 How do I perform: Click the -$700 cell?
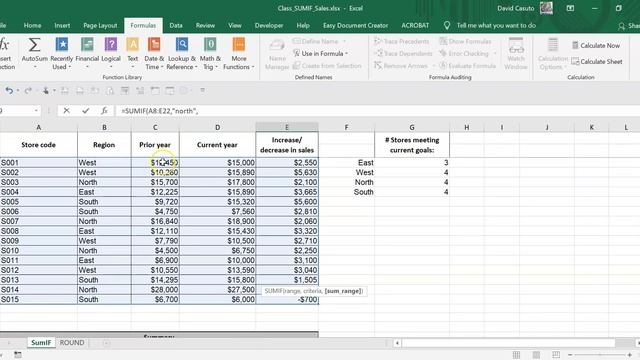click(287, 300)
